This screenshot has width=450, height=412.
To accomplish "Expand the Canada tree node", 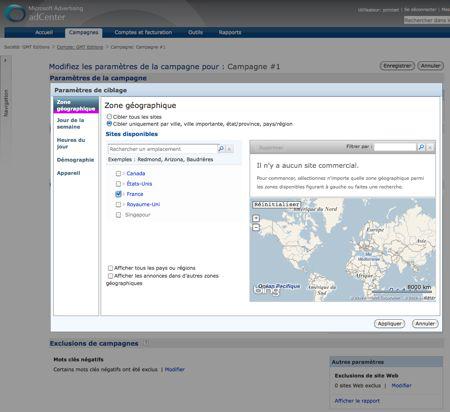I will (x=124, y=173).
